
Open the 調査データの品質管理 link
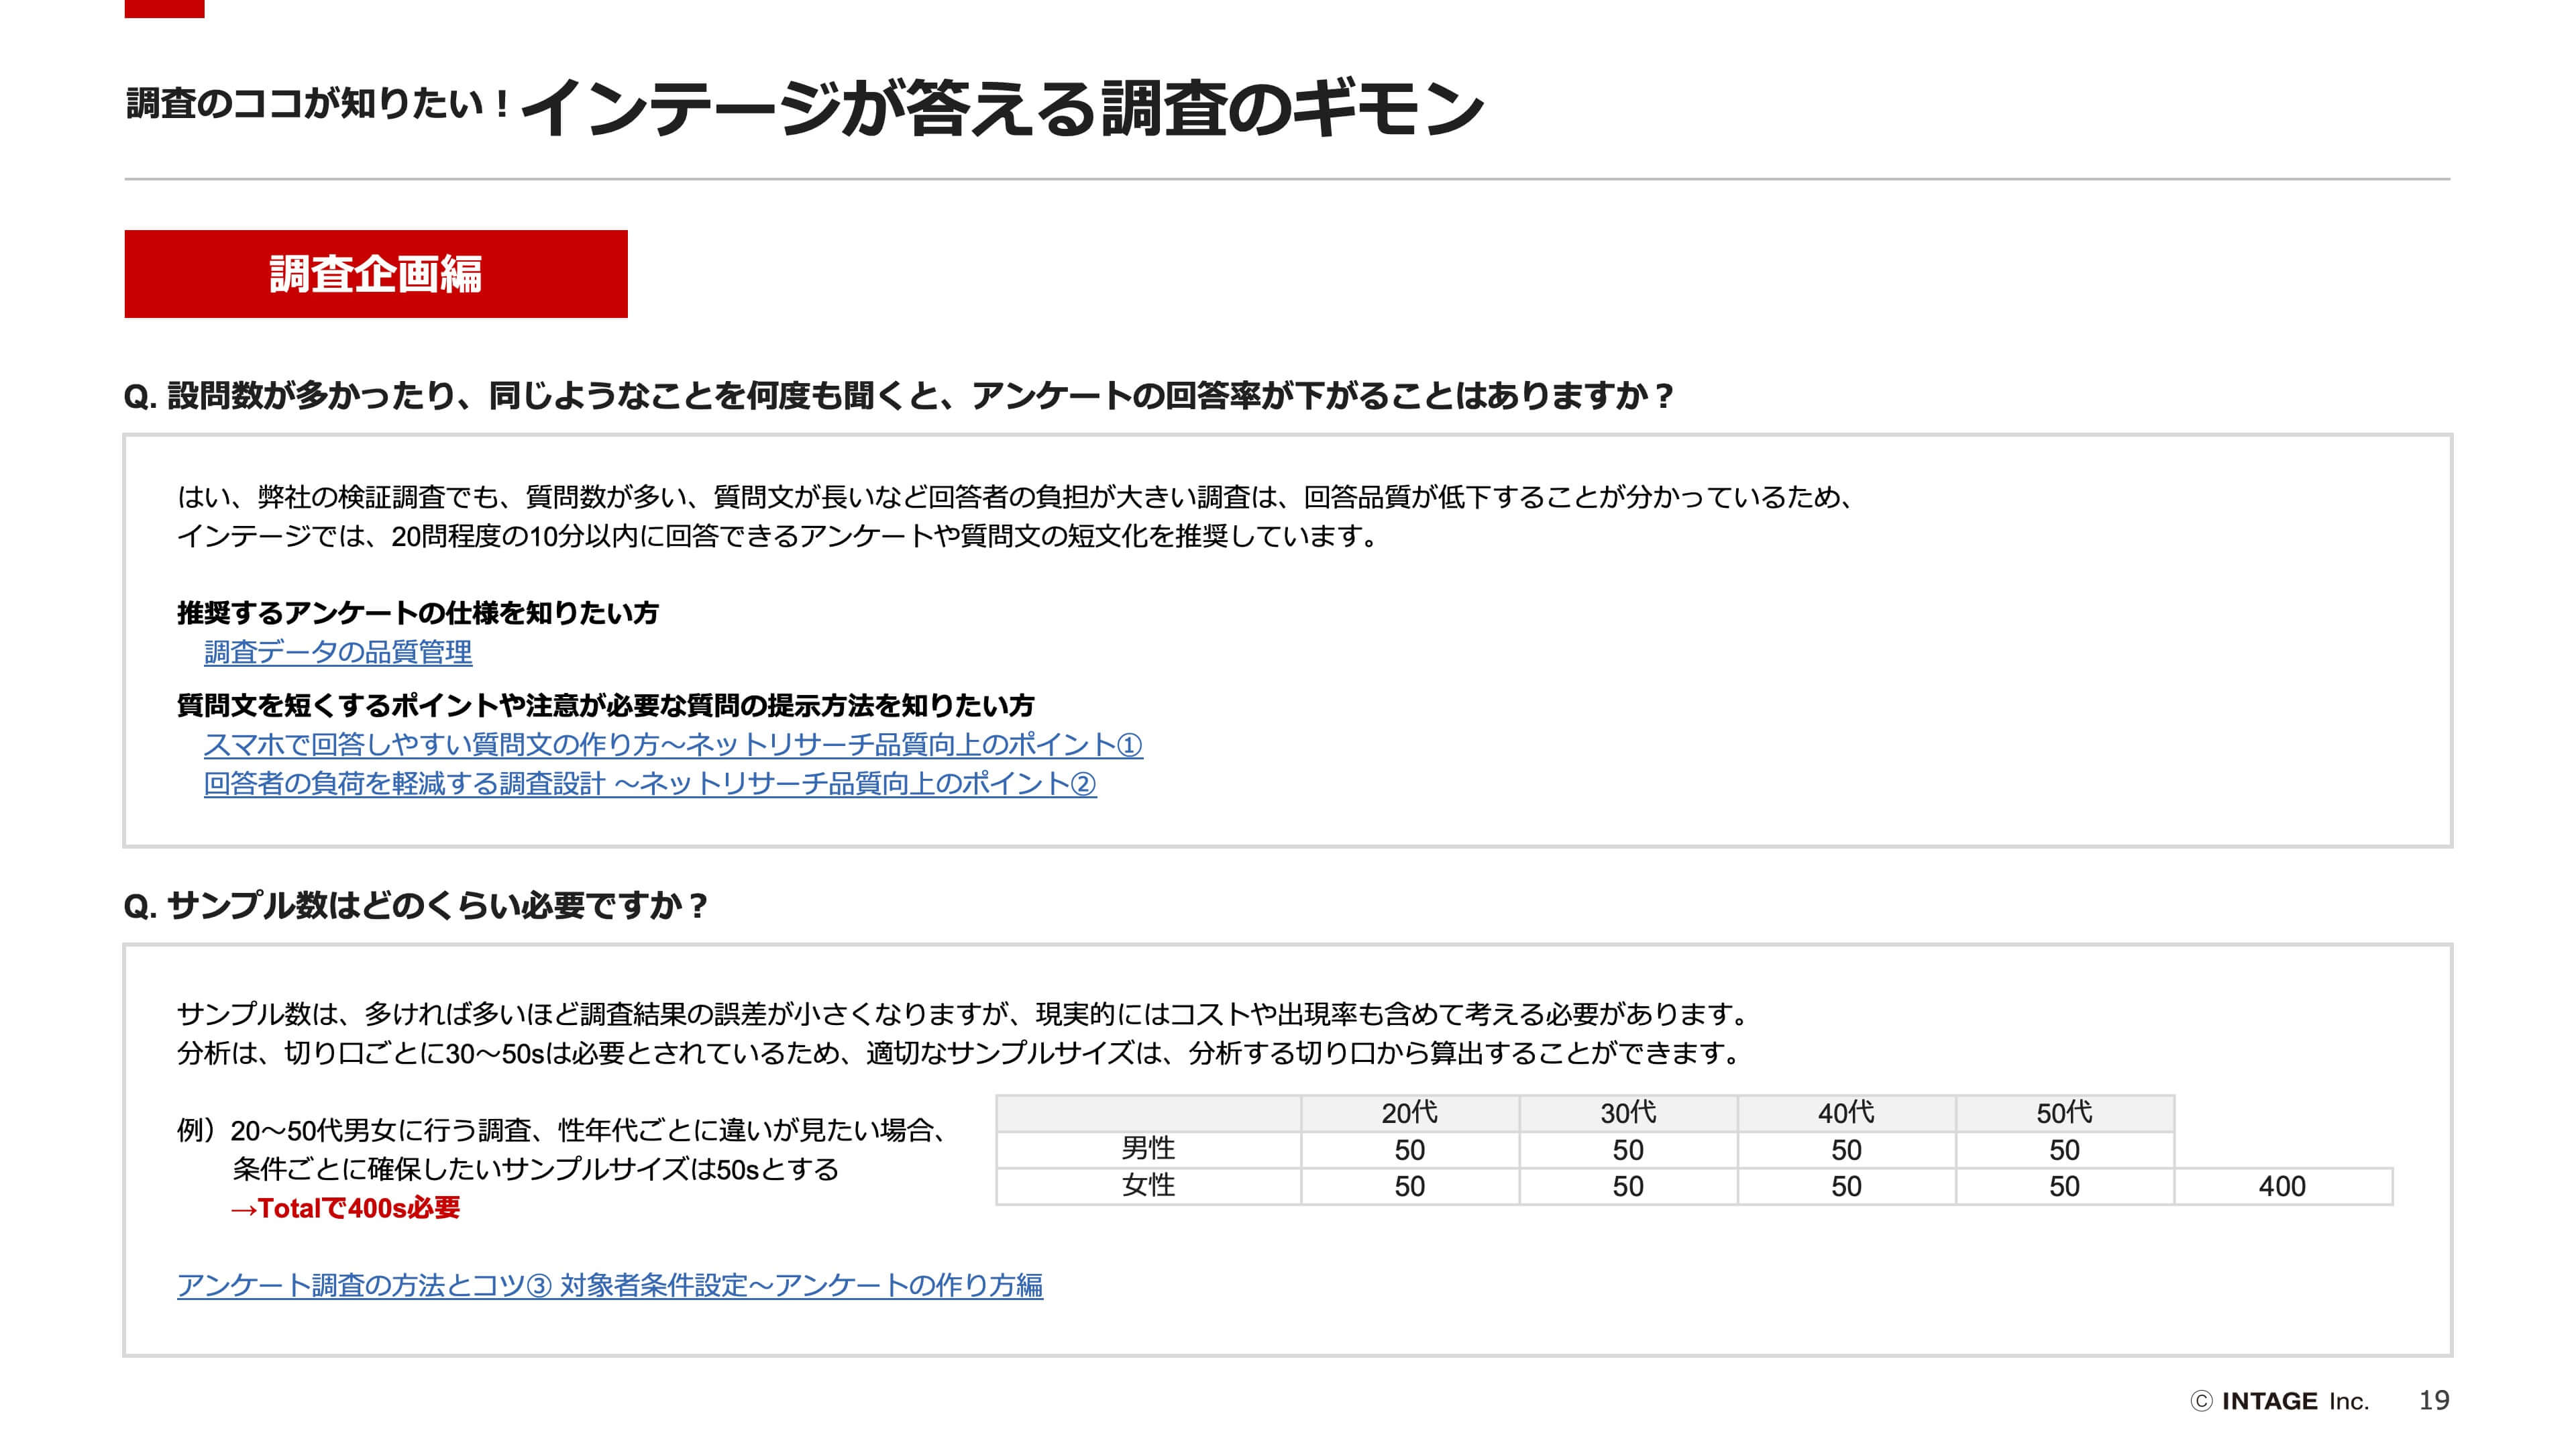click(x=337, y=652)
